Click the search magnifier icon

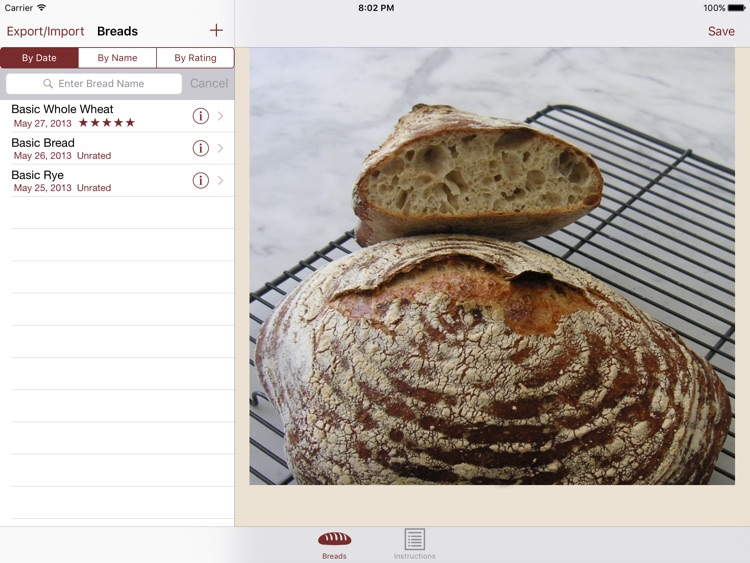click(x=48, y=84)
